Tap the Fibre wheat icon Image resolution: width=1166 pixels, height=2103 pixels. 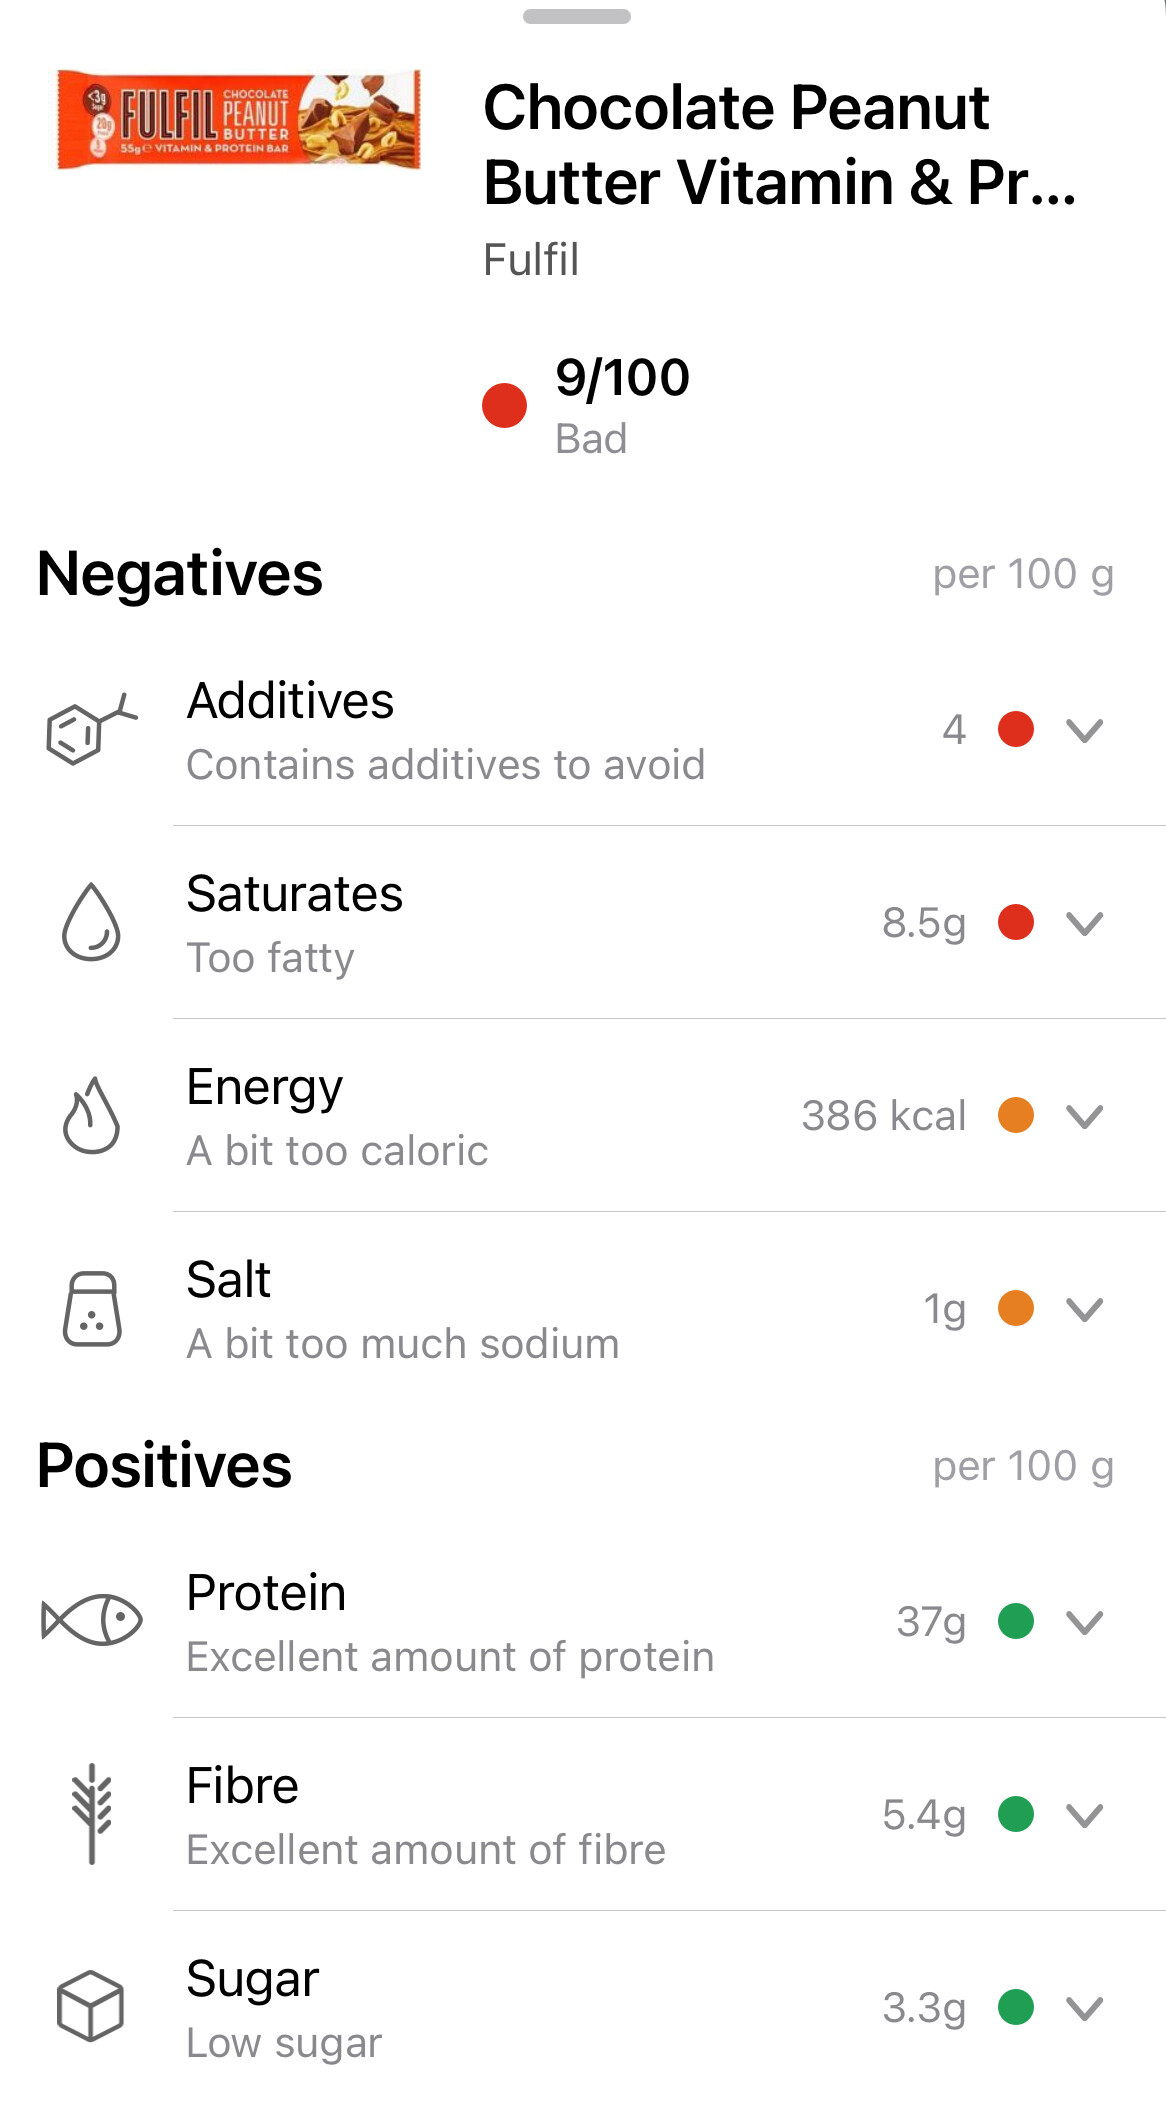point(91,1813)
